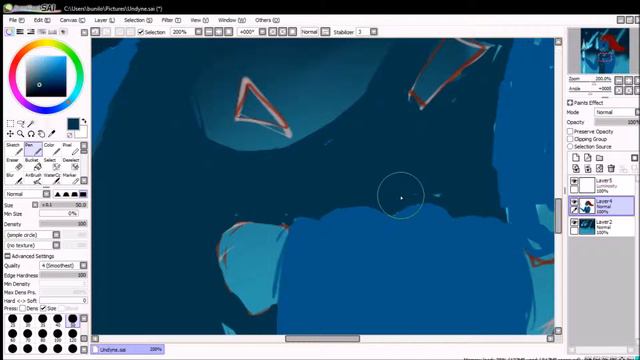Click the New Layer icon
This screenshot has height=360, width=640.
576,158
